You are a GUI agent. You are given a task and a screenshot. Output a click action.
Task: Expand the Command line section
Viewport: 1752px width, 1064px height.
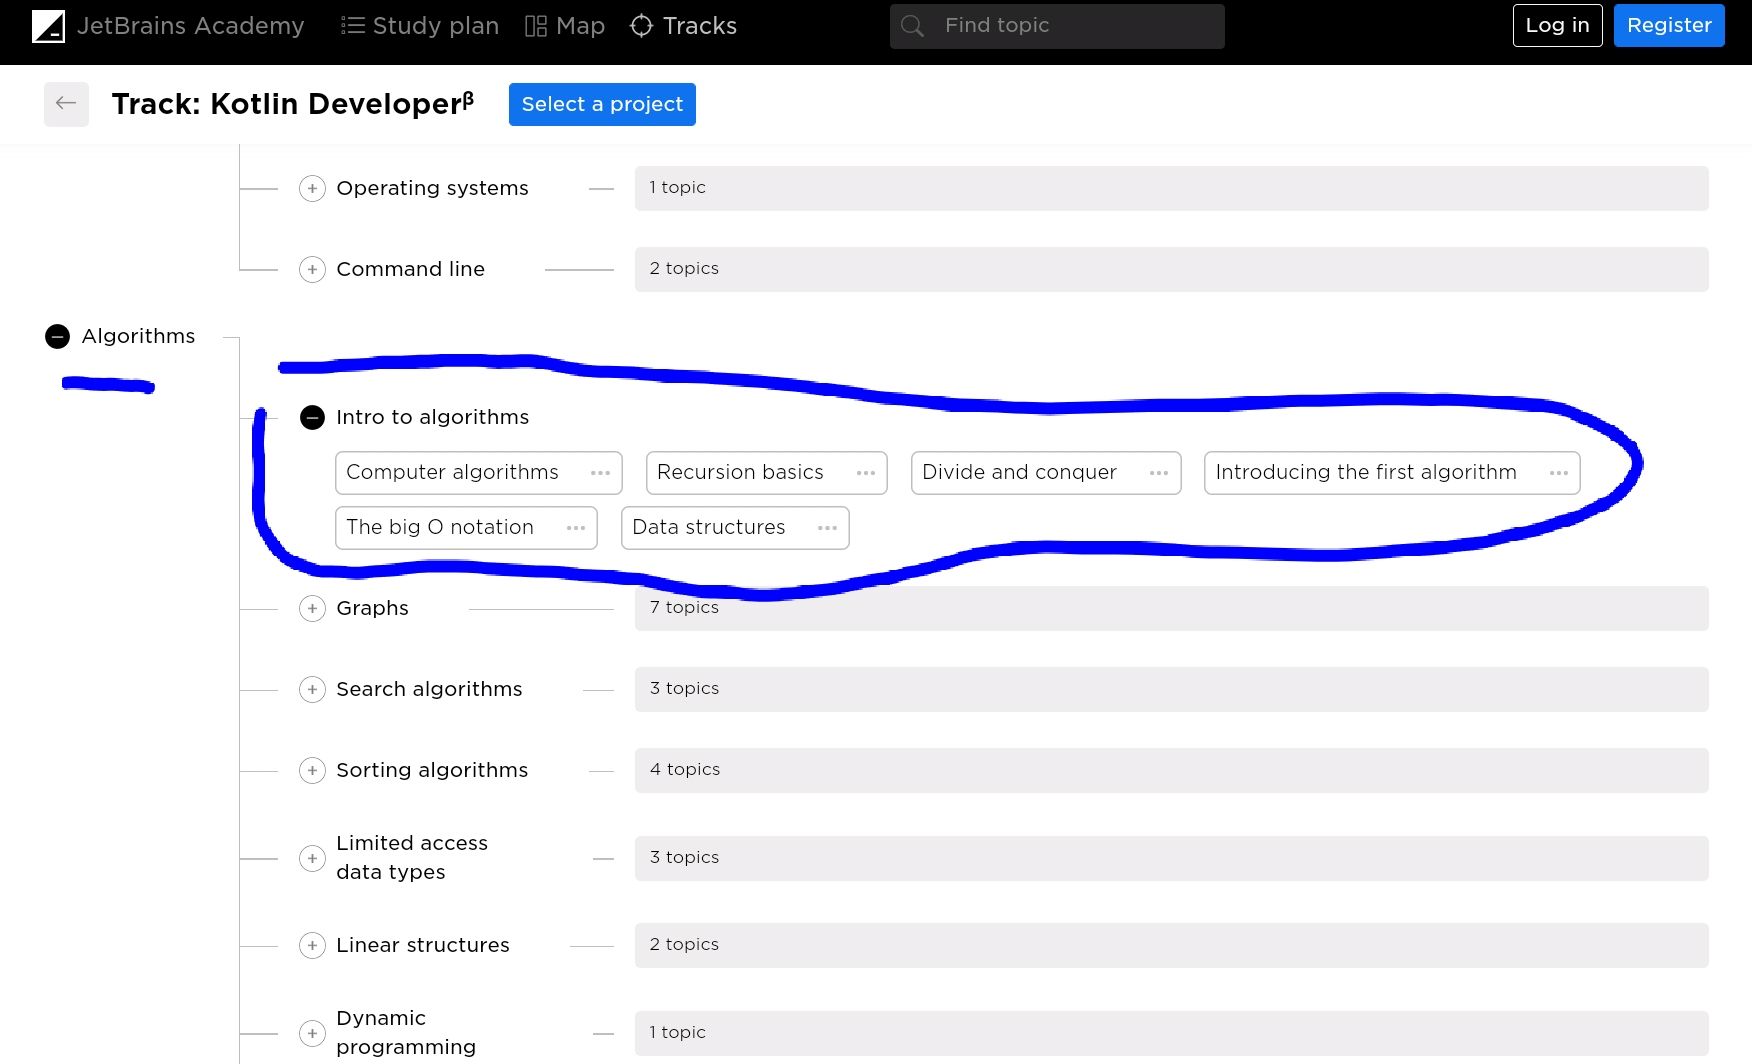(x=312, y=270)
